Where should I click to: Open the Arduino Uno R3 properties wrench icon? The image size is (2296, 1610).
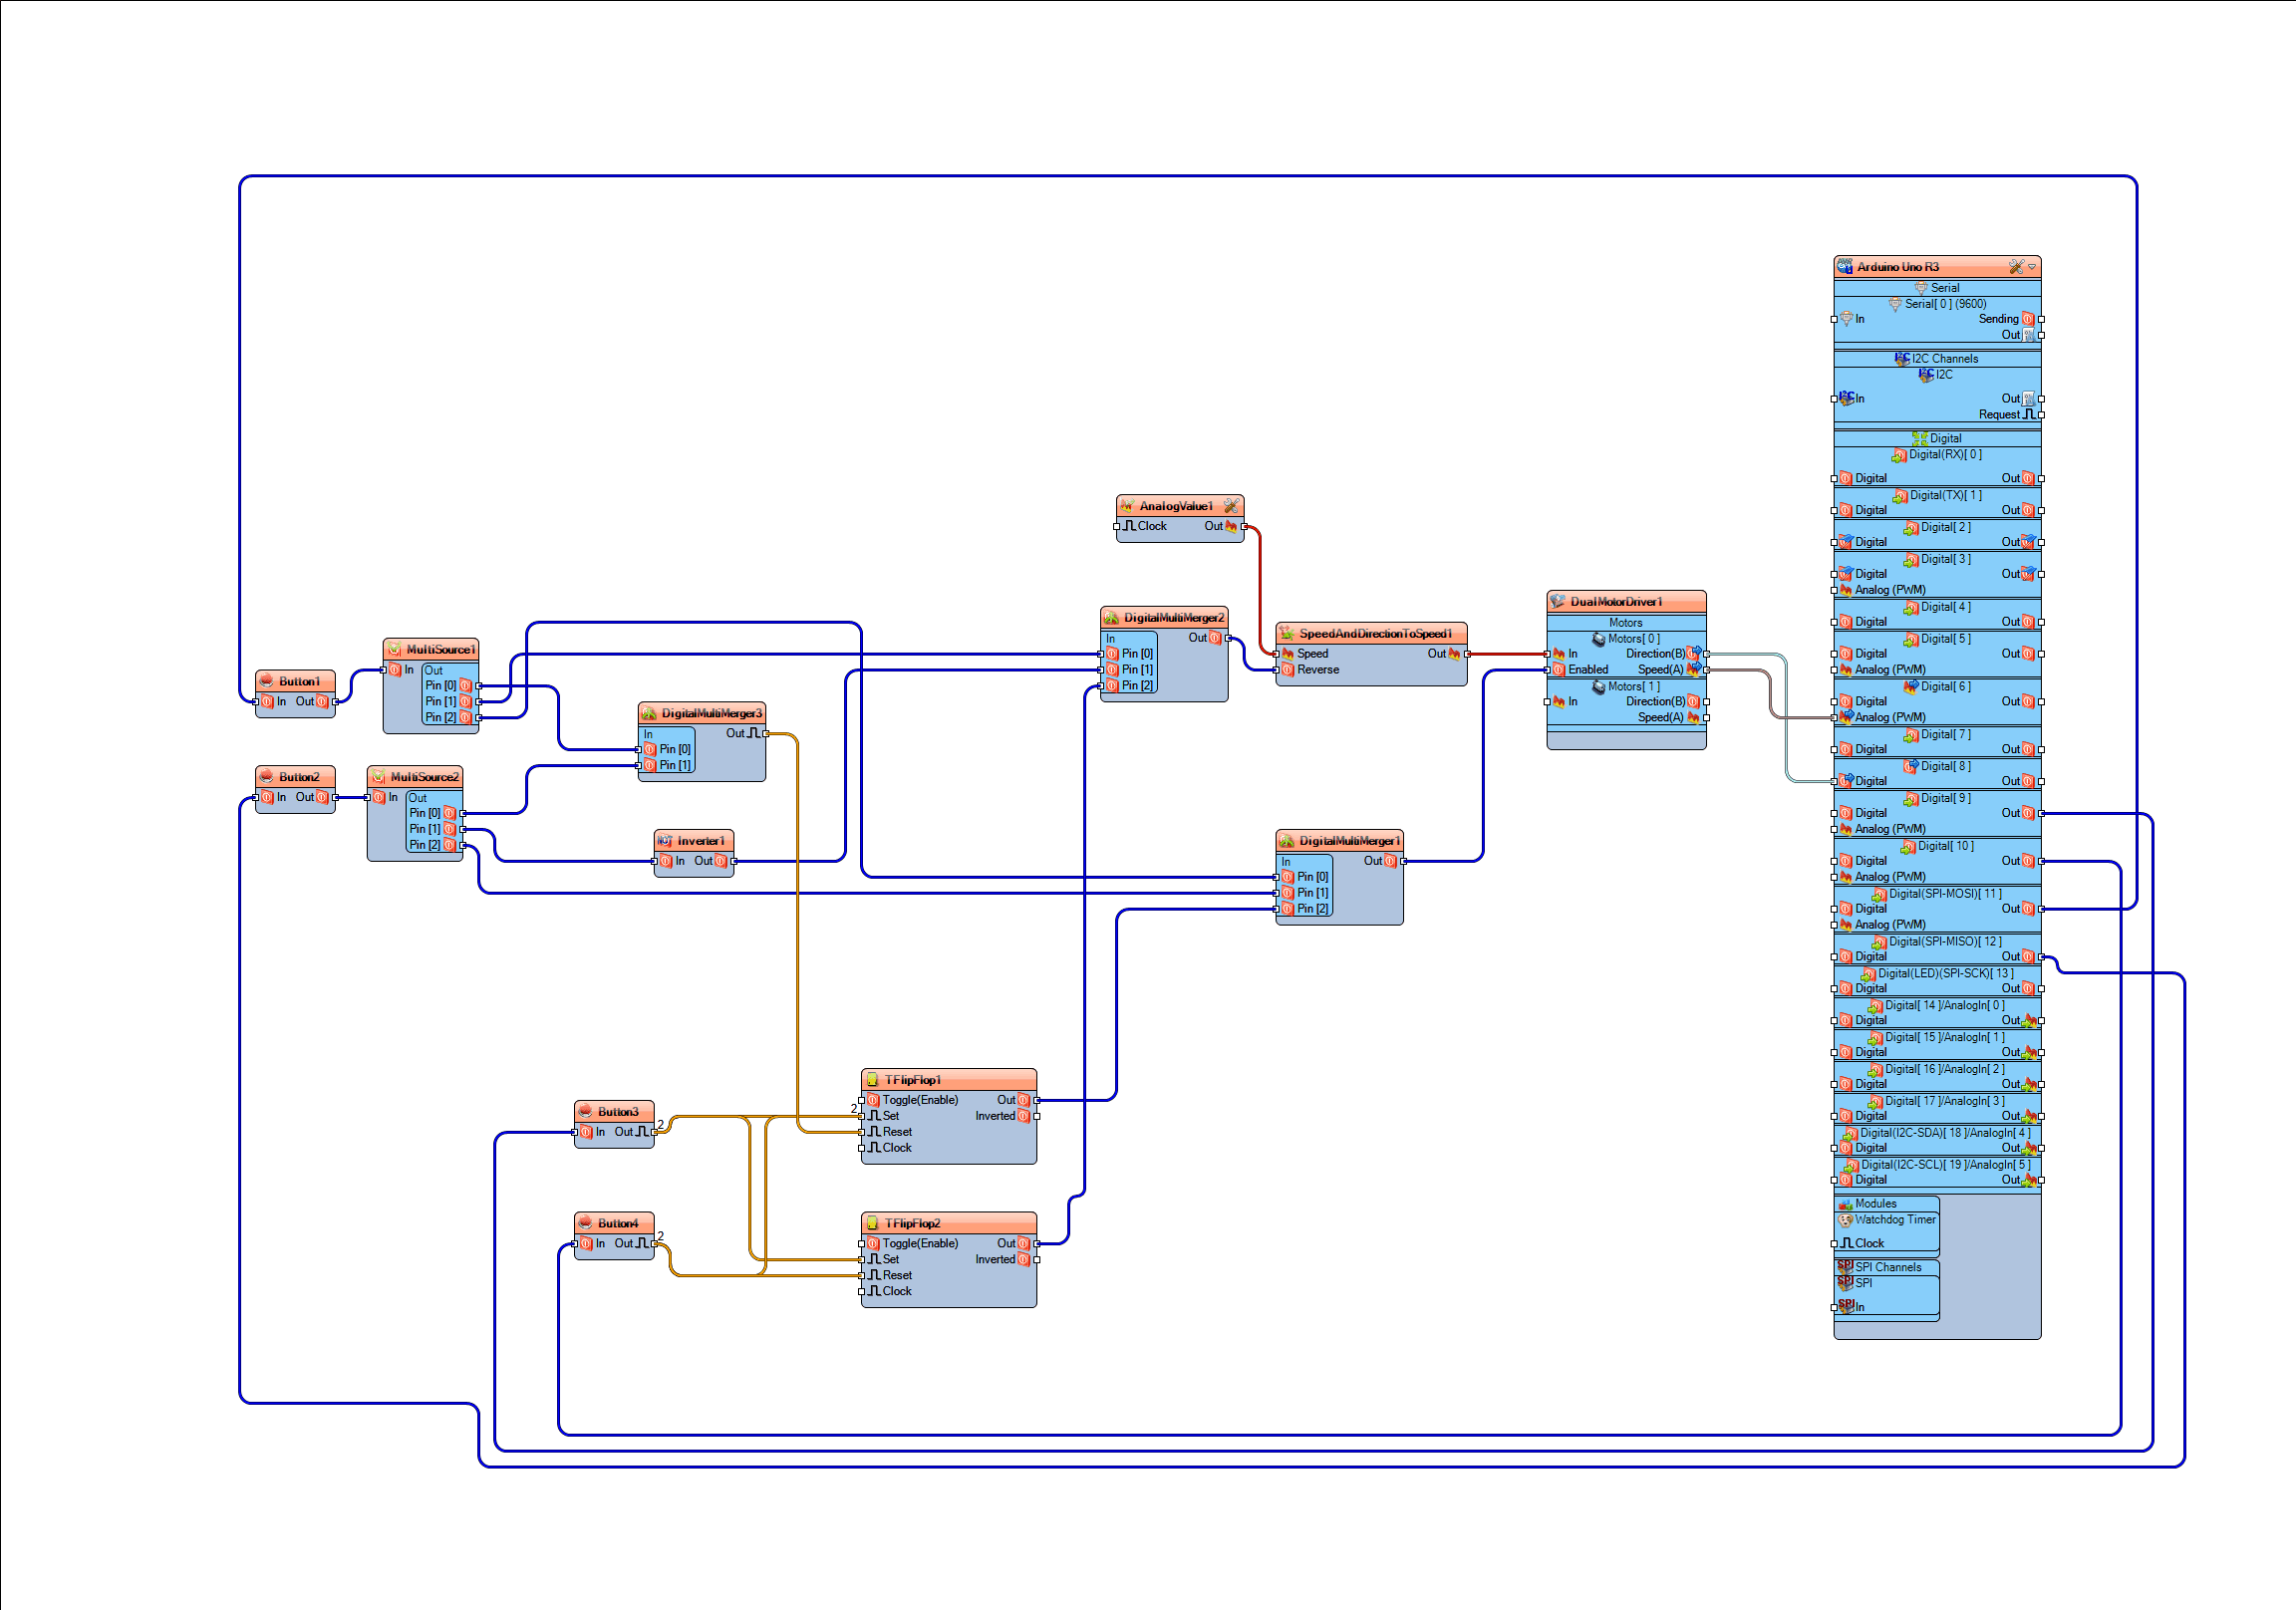[2016, 268]
